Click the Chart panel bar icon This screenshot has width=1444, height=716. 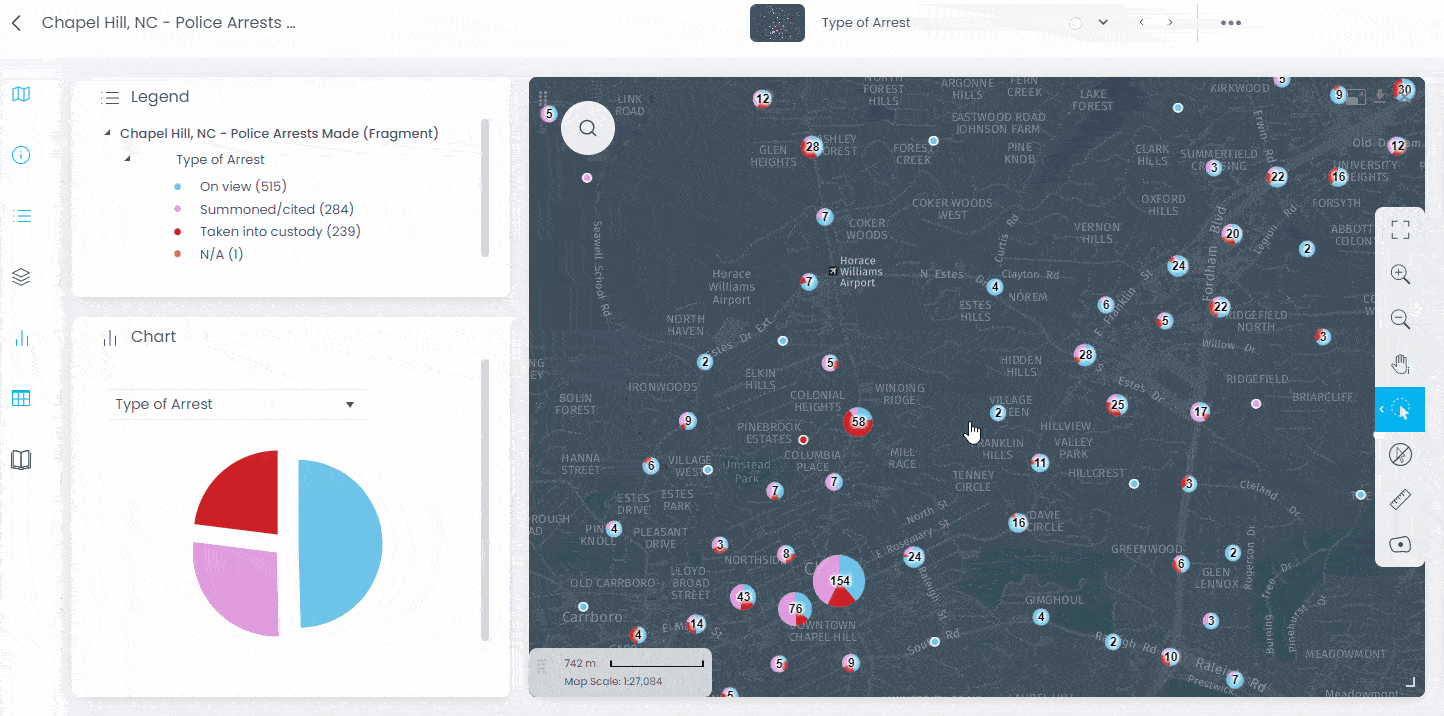[110, 338]
